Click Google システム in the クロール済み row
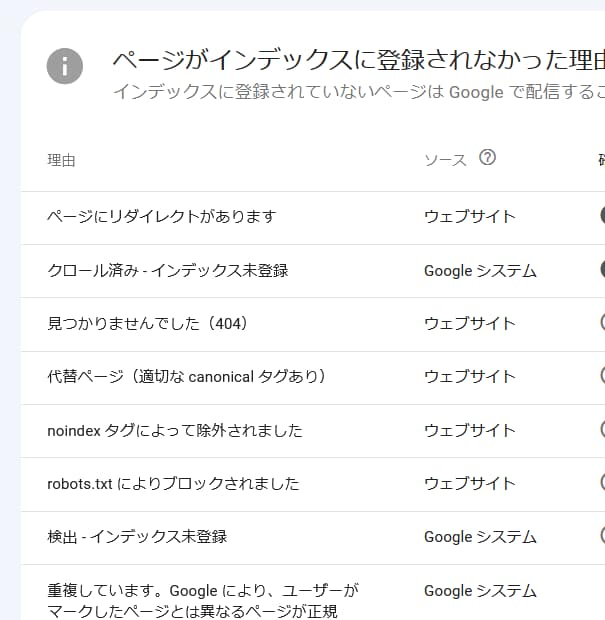This screenshot has height=620, width=605. tap(480, 271)
